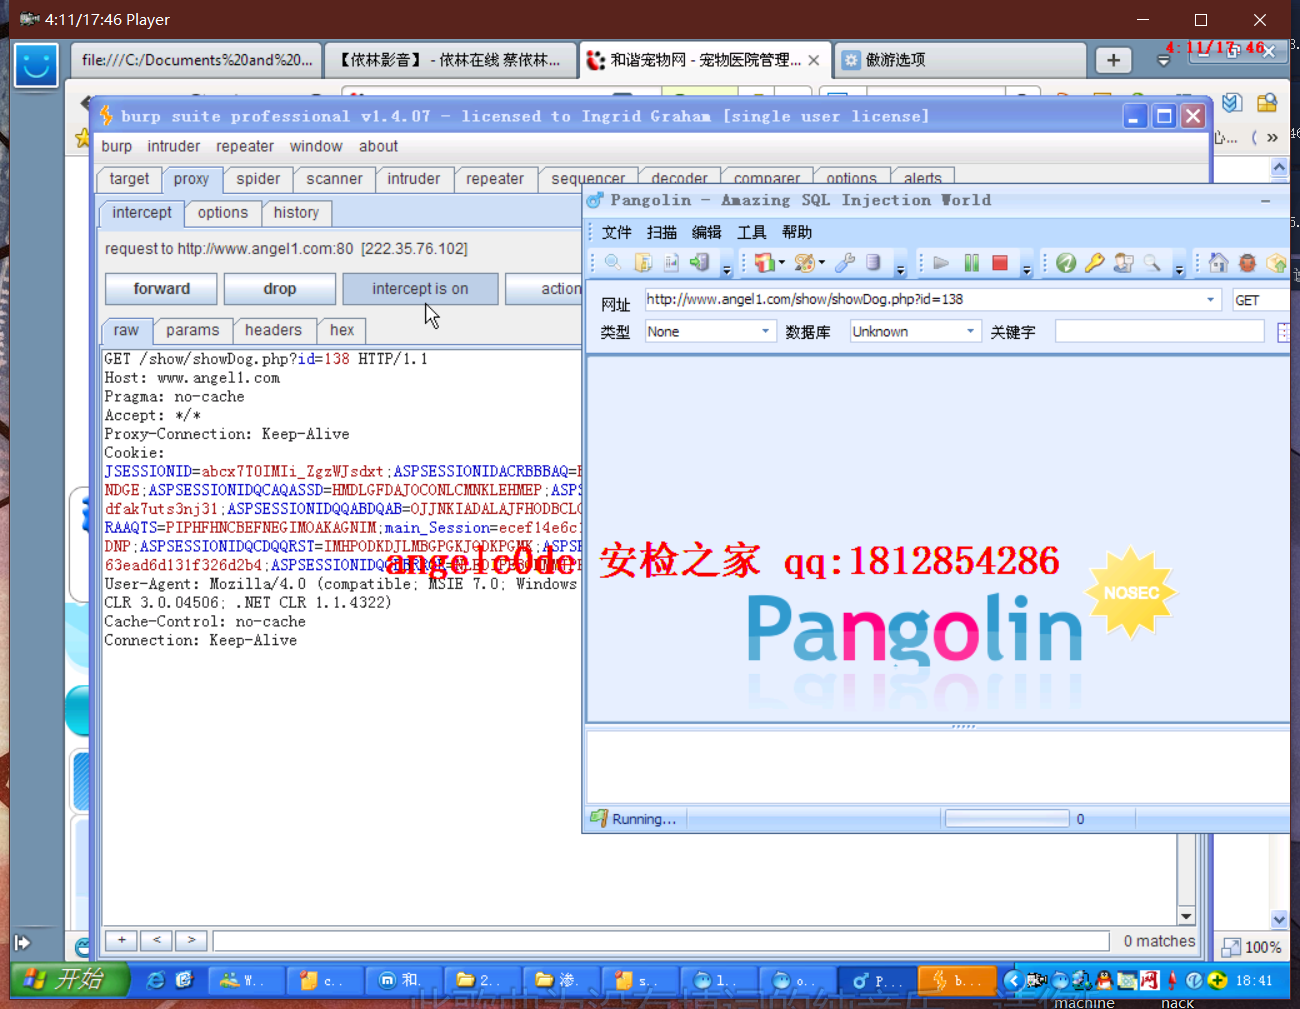
Task: Expand the browser toolbar overflow chevron (»)
Action: [x=1272, y=138]
